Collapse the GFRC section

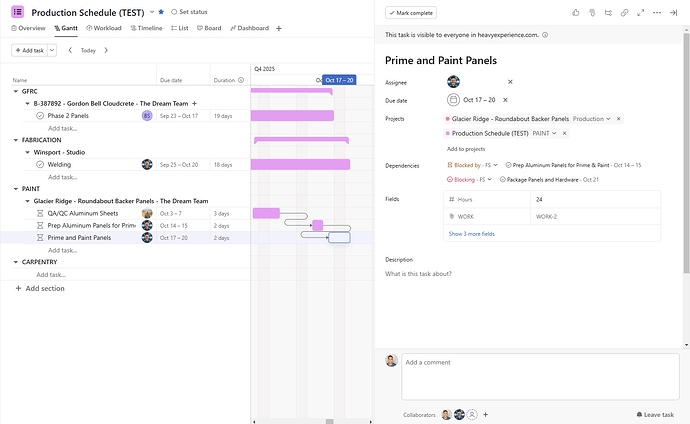(16, 91)
